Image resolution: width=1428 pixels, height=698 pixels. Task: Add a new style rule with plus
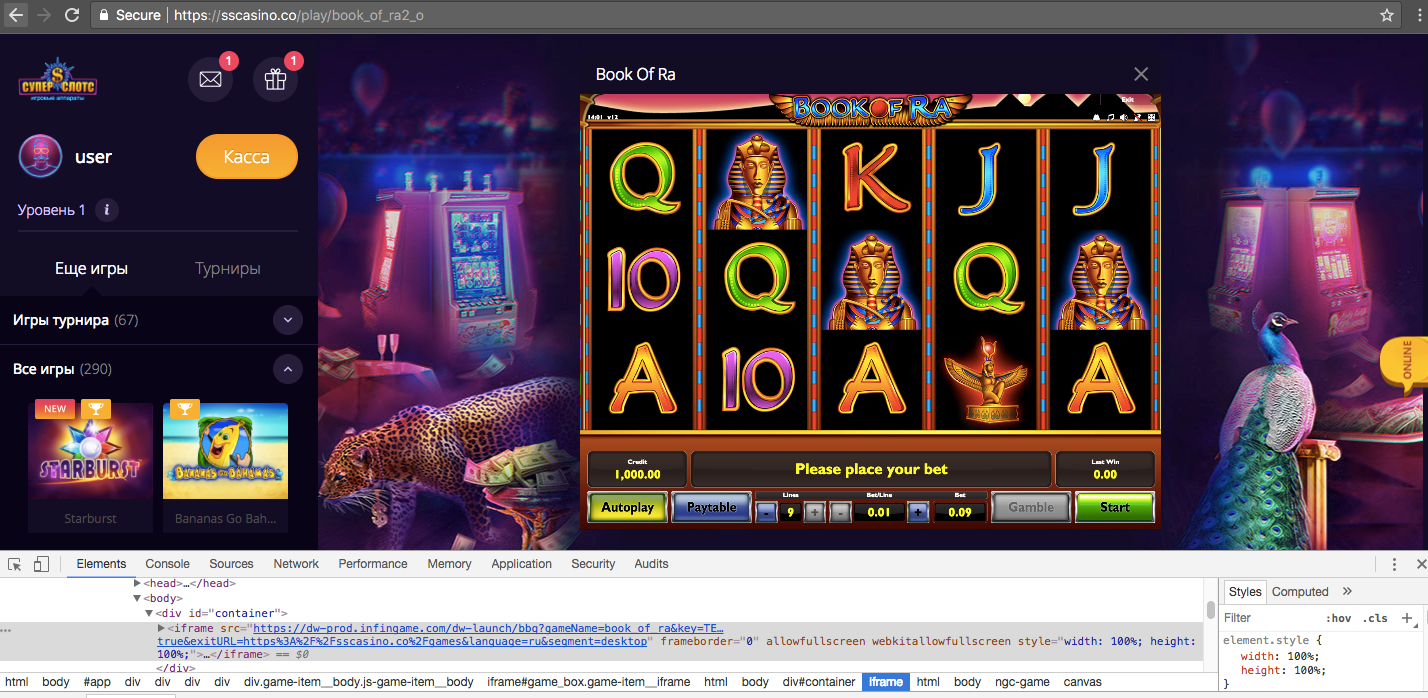tap(1407, 618)
